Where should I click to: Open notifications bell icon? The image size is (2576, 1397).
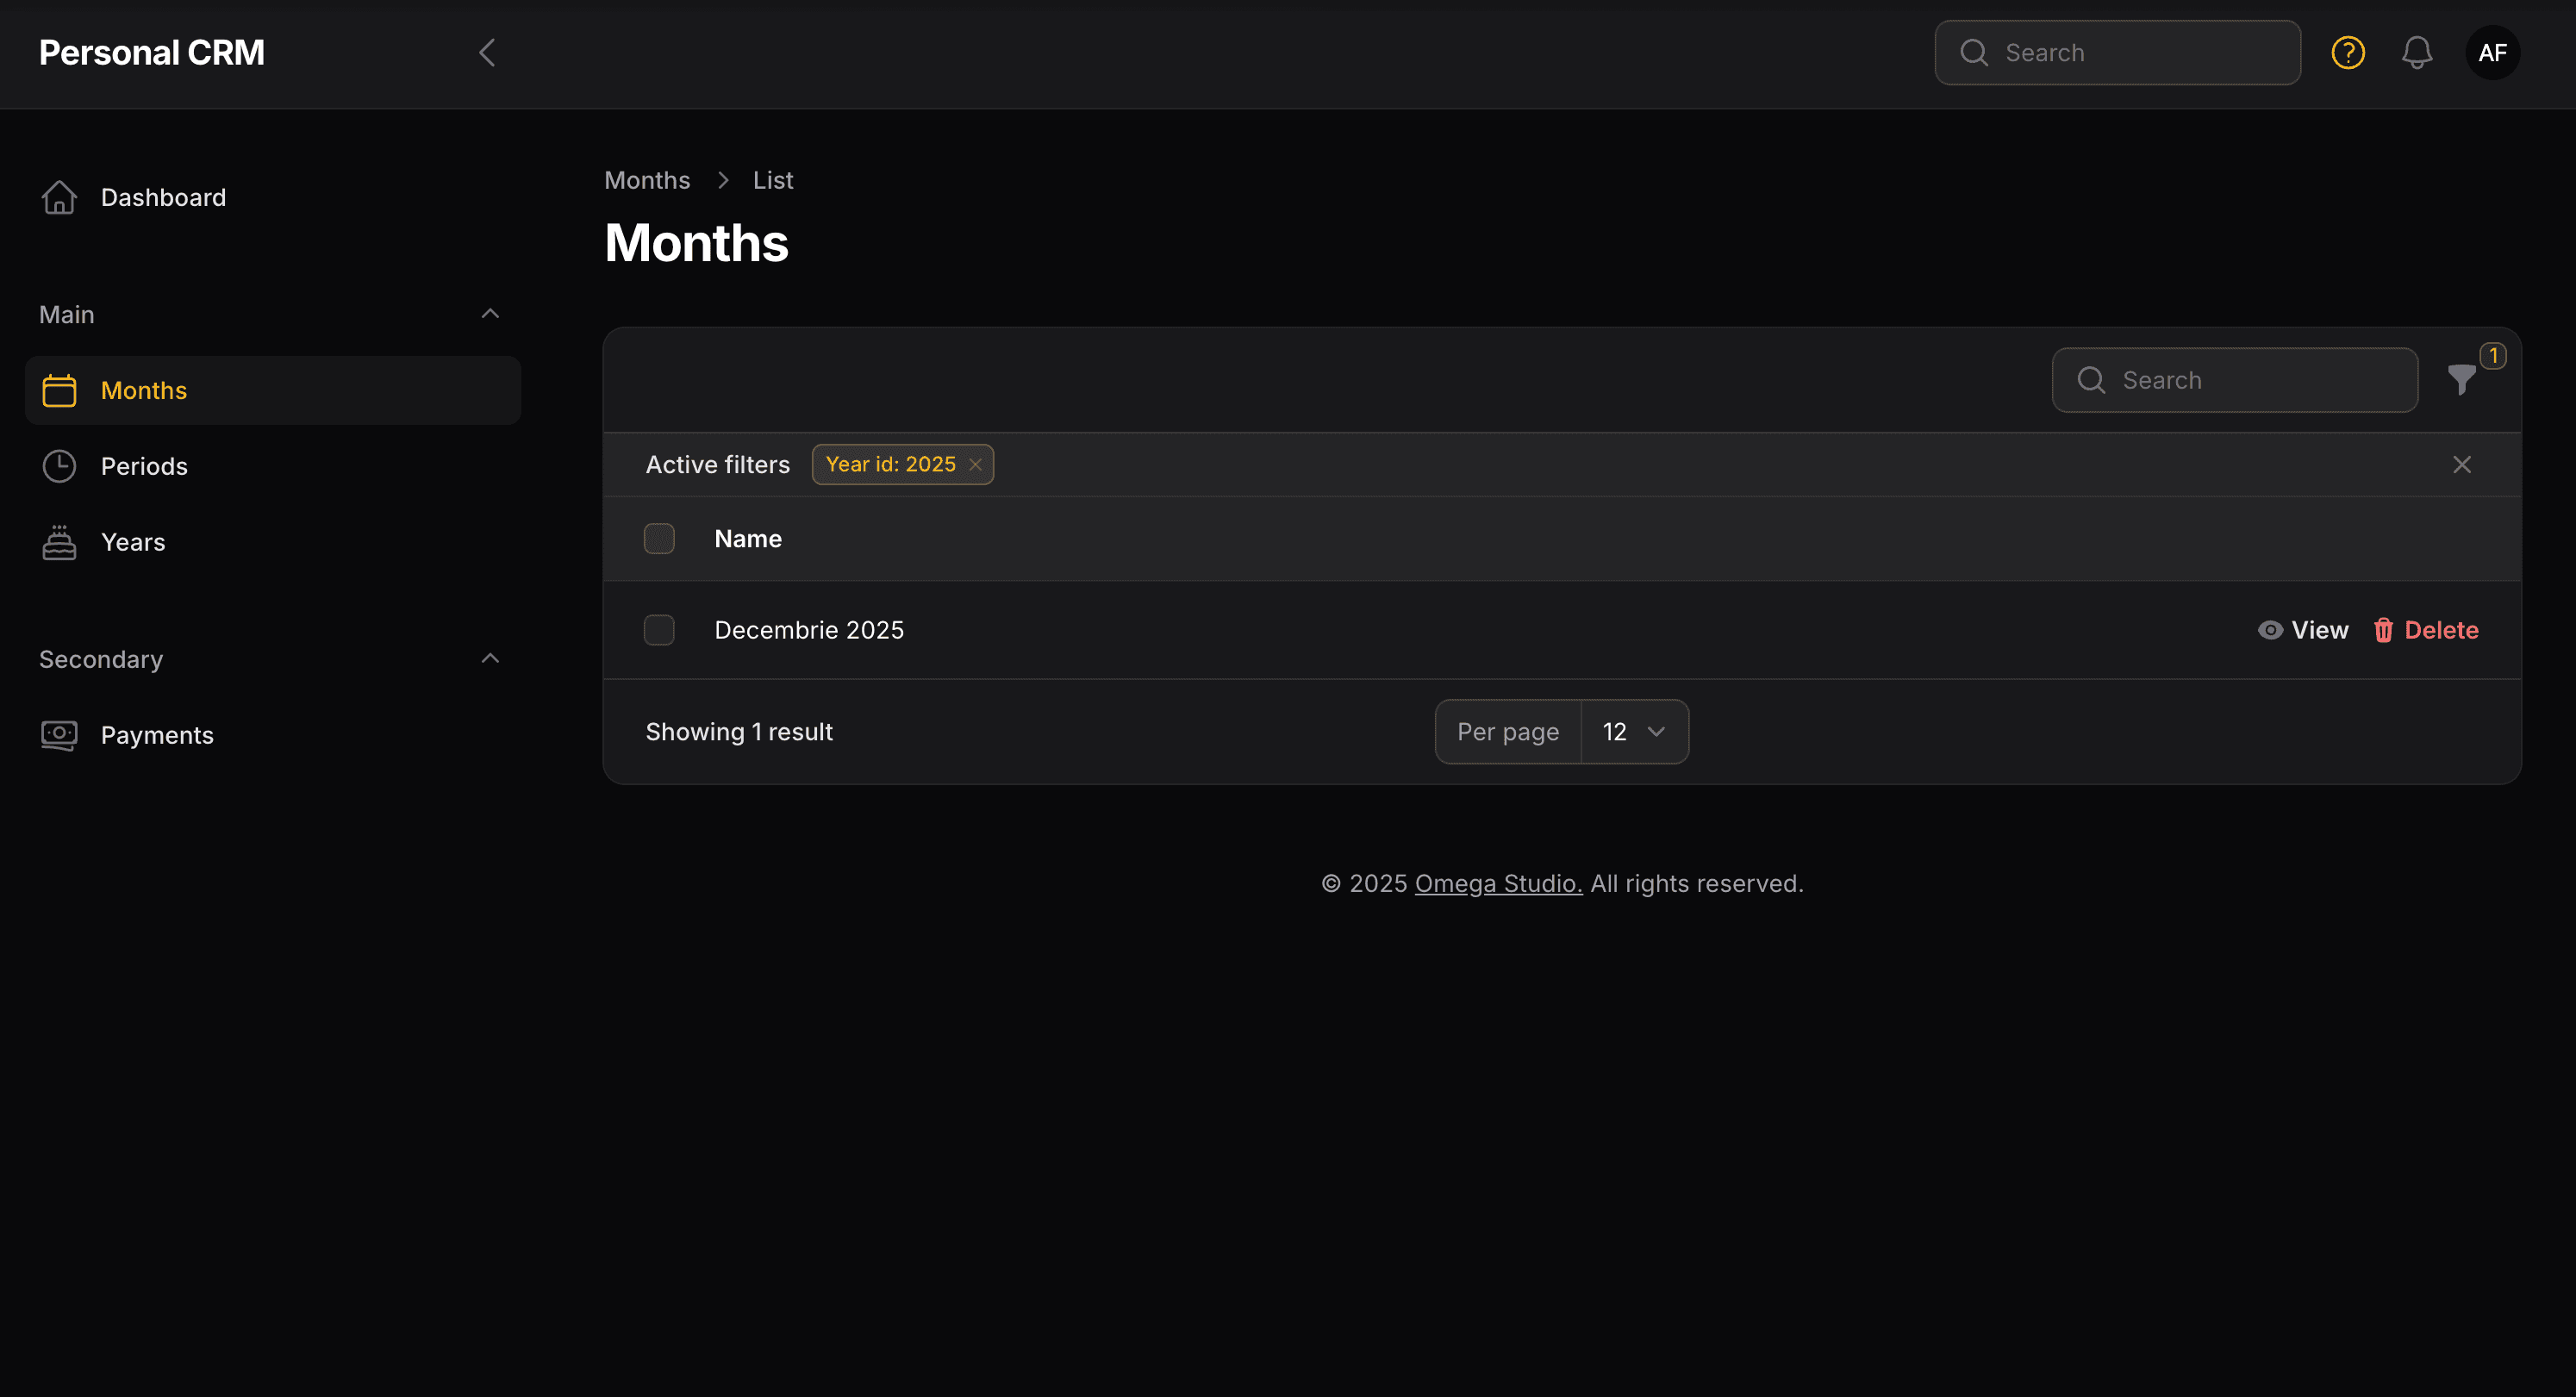pos(2417,52)
